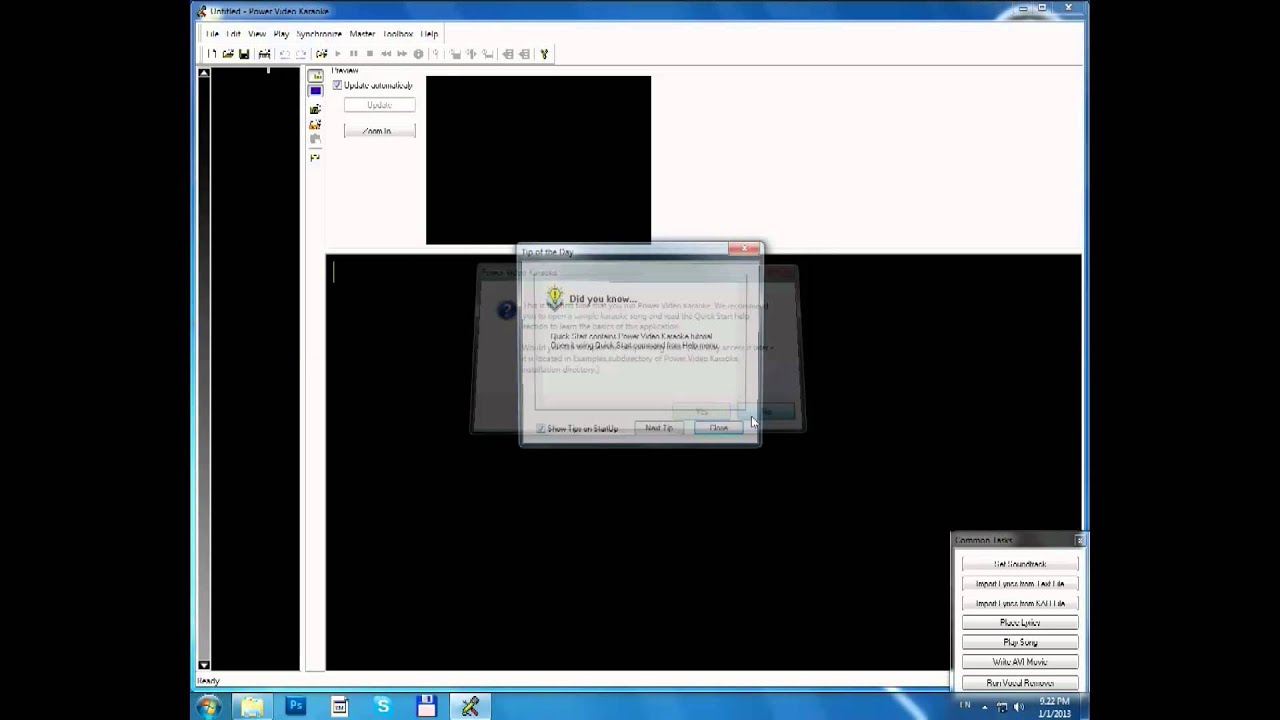Open the View menu
The height and width of the screenshot is (720, 1280).
[257, 34]
